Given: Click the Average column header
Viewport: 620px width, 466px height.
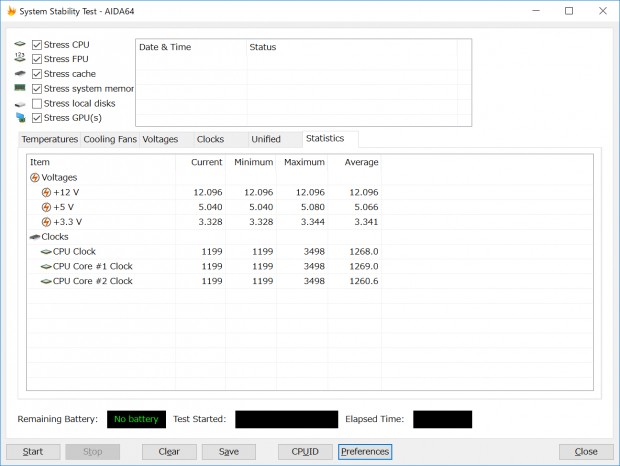Looking at the screenshot, I should coord(355,162).
